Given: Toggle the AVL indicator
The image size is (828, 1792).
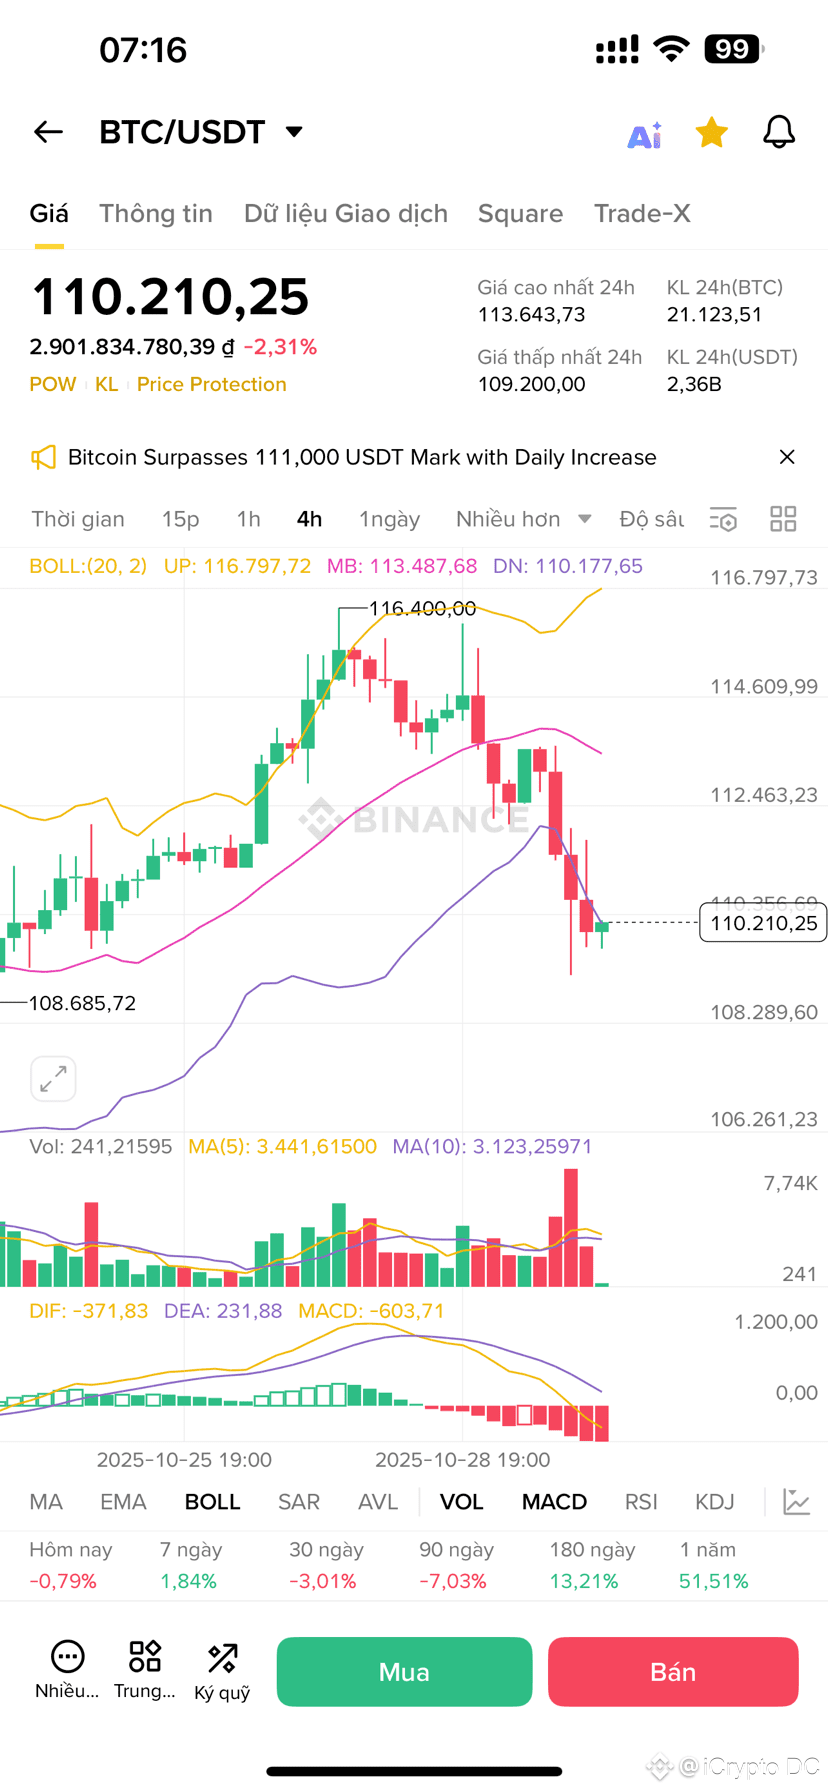Looking at the screenshot, I should [378, 1502].
